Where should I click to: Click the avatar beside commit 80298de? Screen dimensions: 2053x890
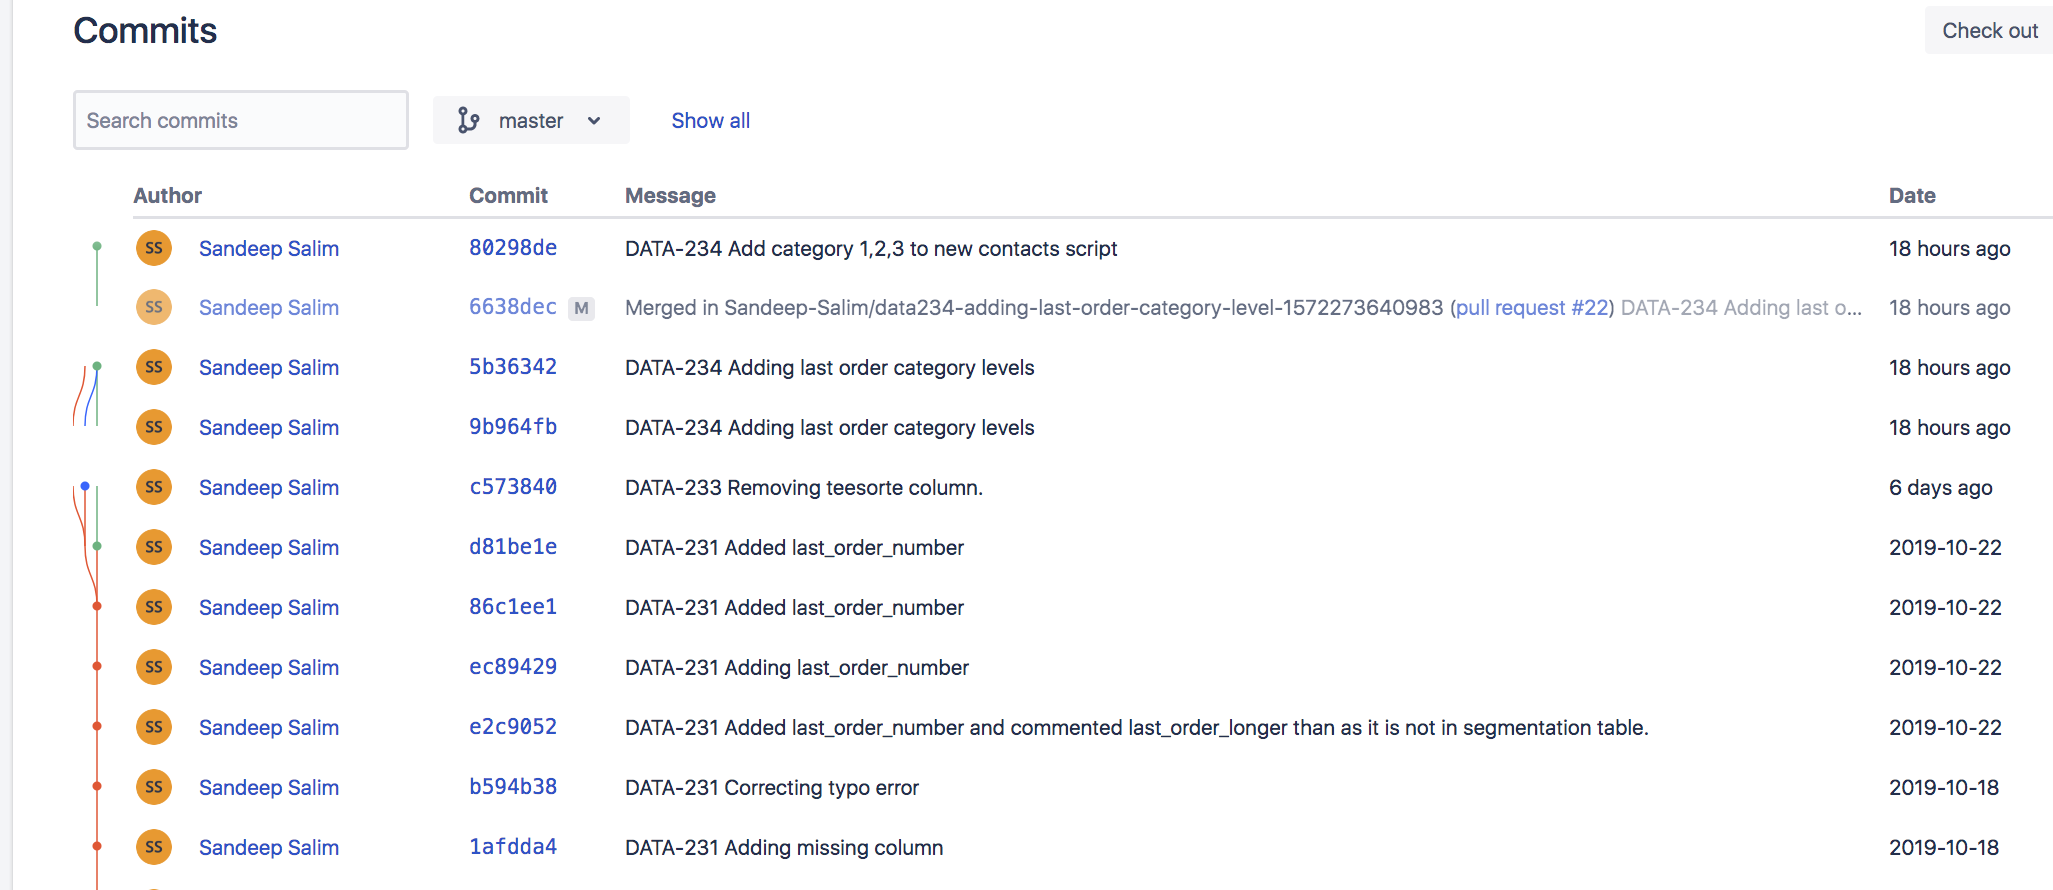pos(154,248)
